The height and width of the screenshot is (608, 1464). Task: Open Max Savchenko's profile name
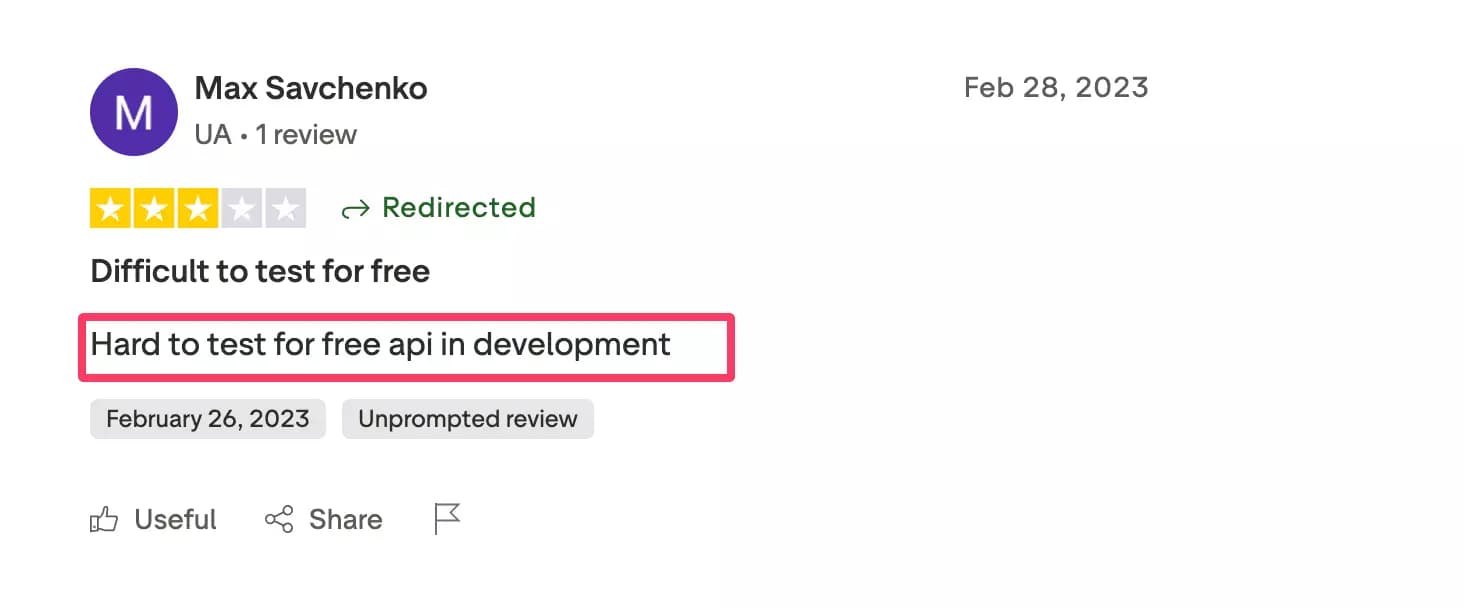coord(310,88)
